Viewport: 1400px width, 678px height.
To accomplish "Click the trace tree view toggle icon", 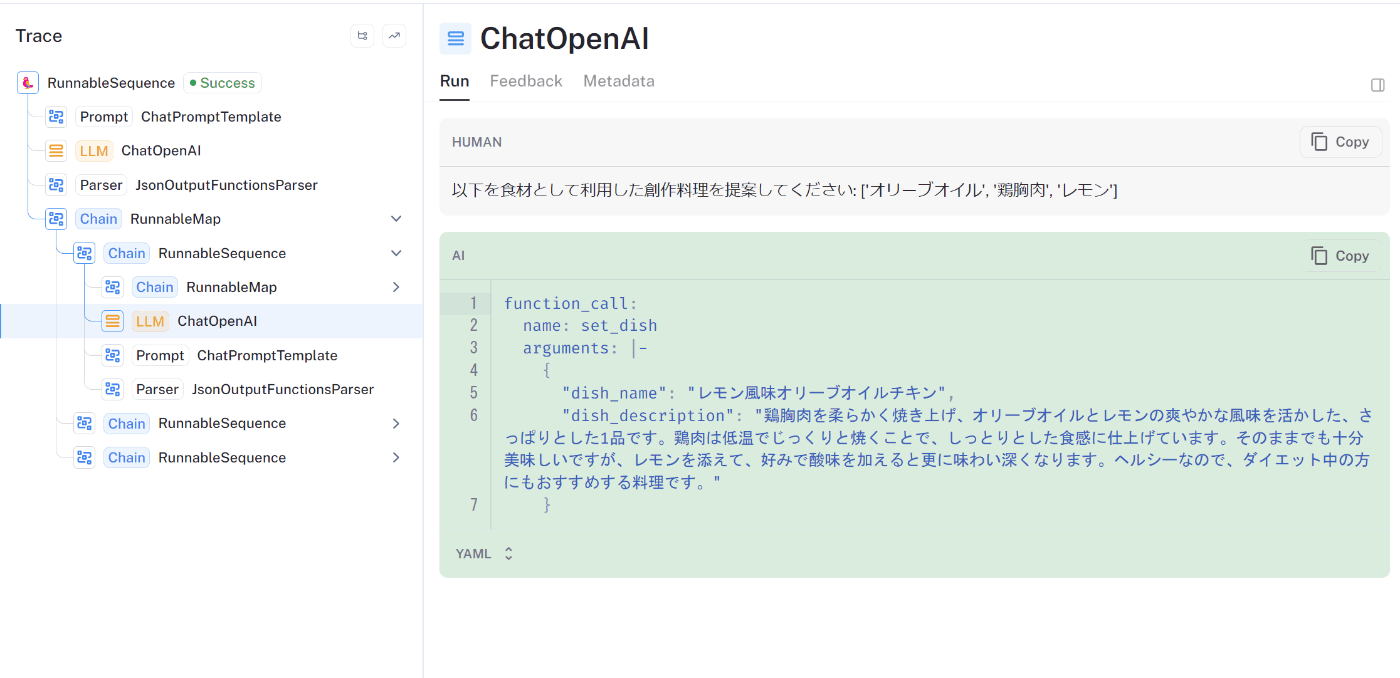I will (362, 36).
